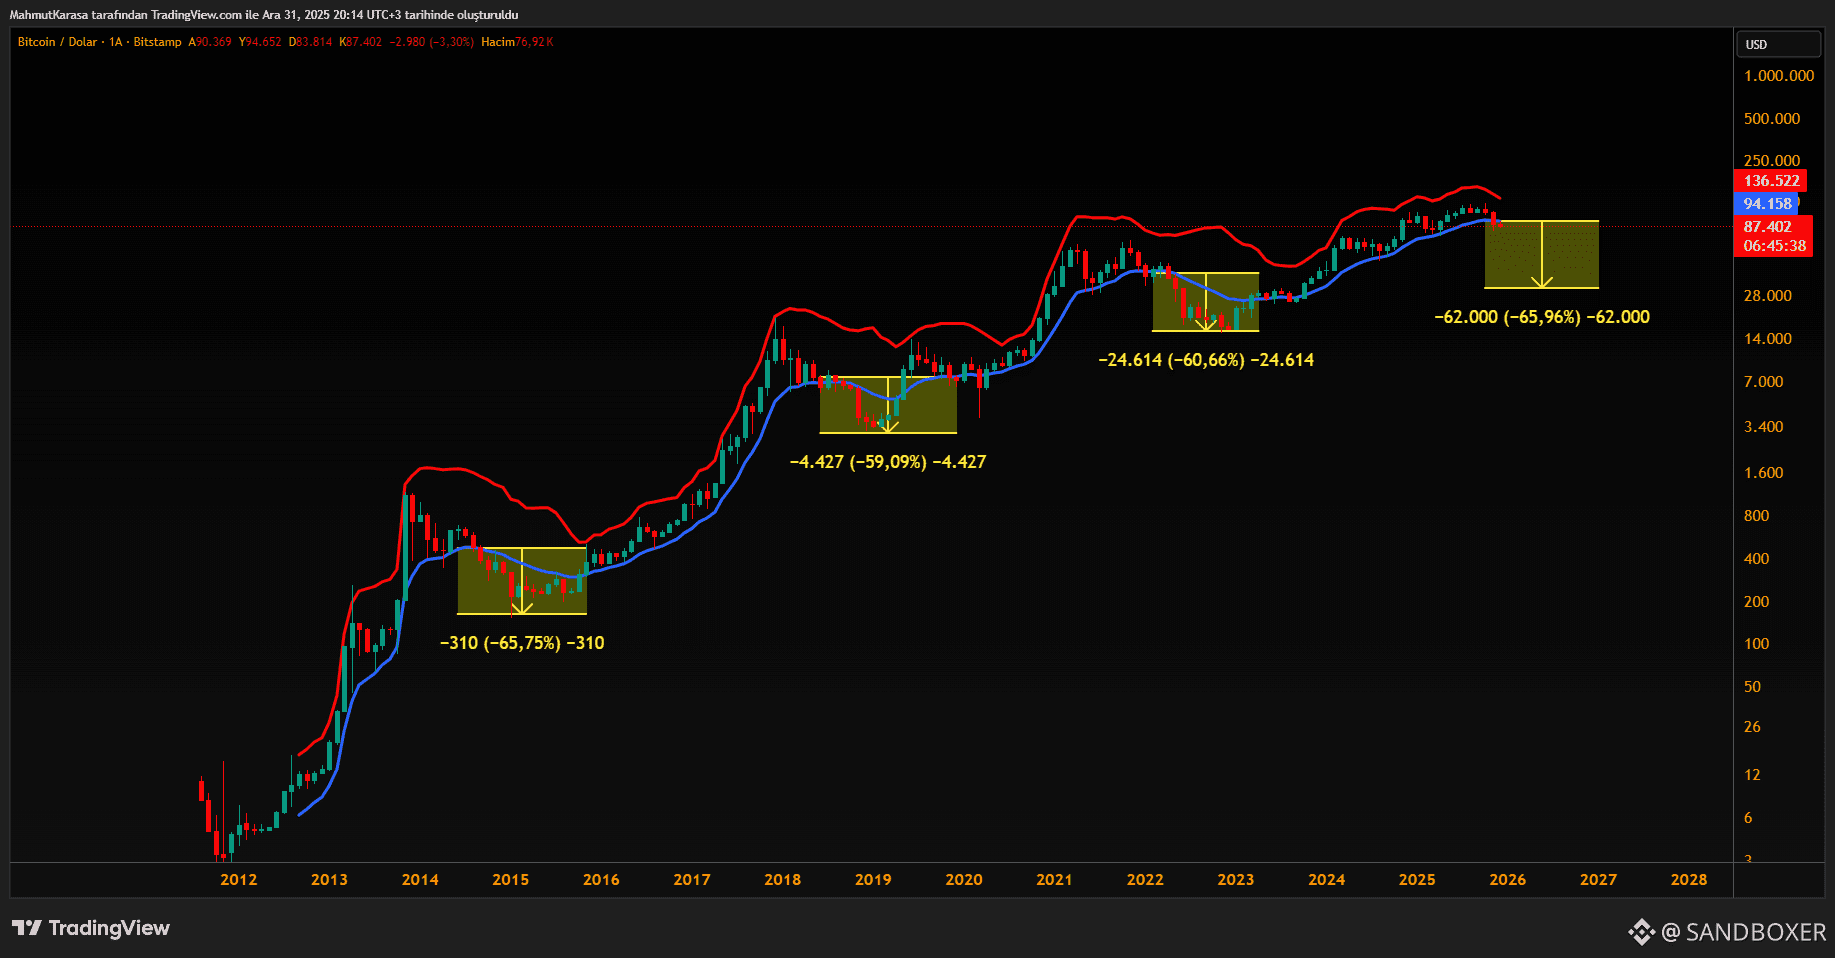Click the K87.402 close value in the legend
Screen dimensions: 1835x958
pyautogui.click(x=361, y=42)
